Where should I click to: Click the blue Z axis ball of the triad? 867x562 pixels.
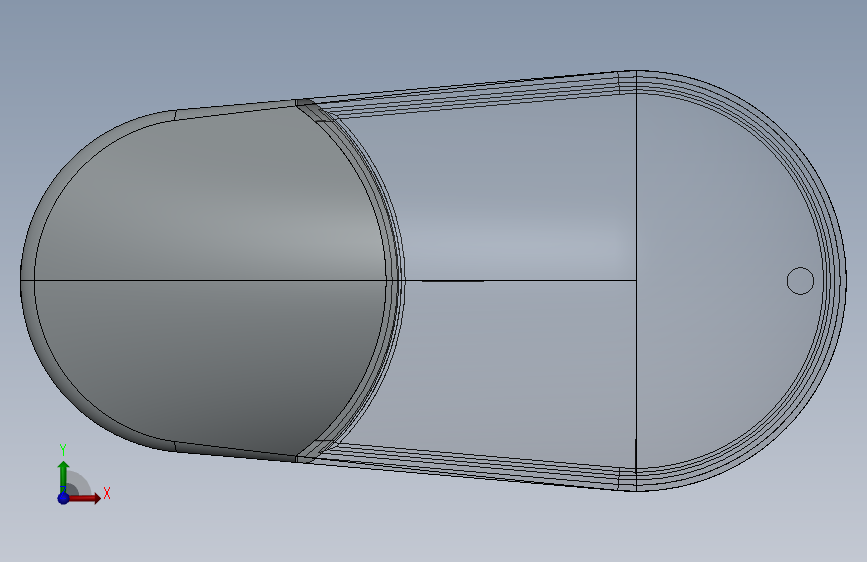63,498
